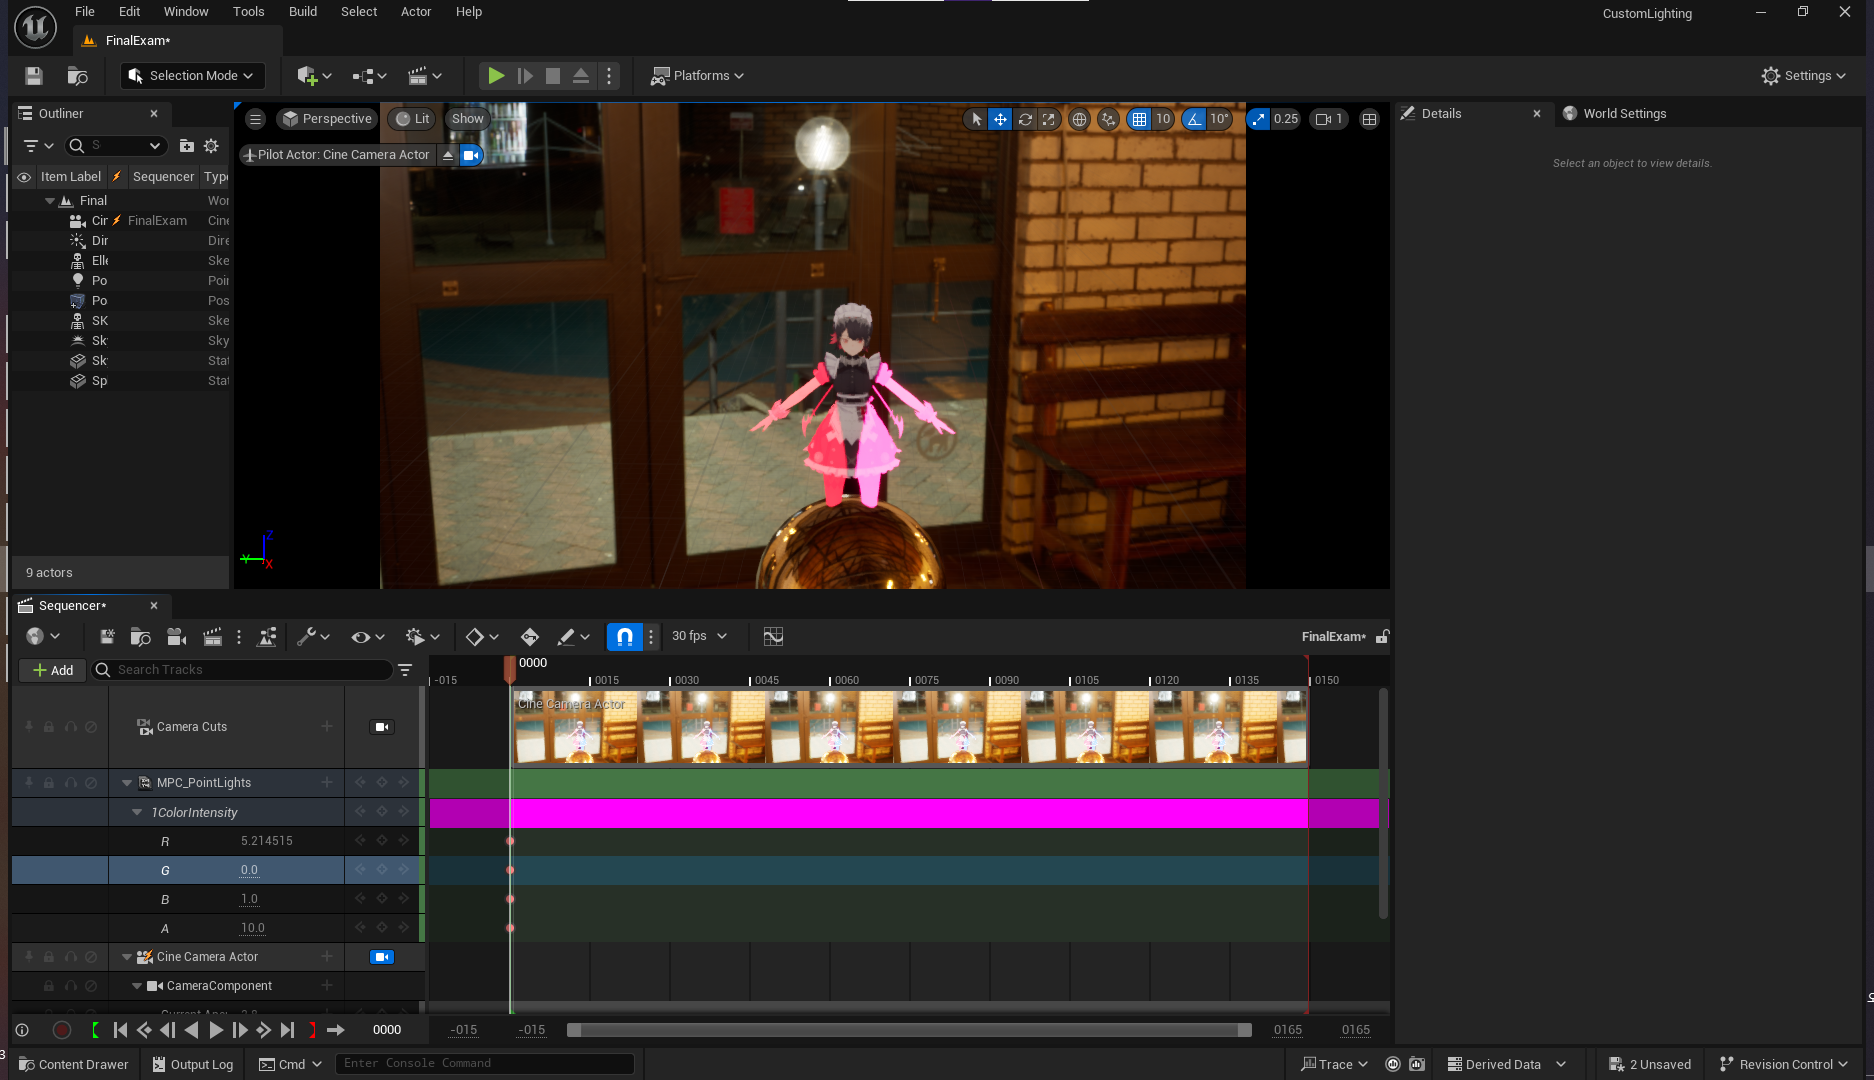Toggle rotation snapping angle icon
The height and width of the screenshot is (1080, 1874).
(x=1194, y=119)
